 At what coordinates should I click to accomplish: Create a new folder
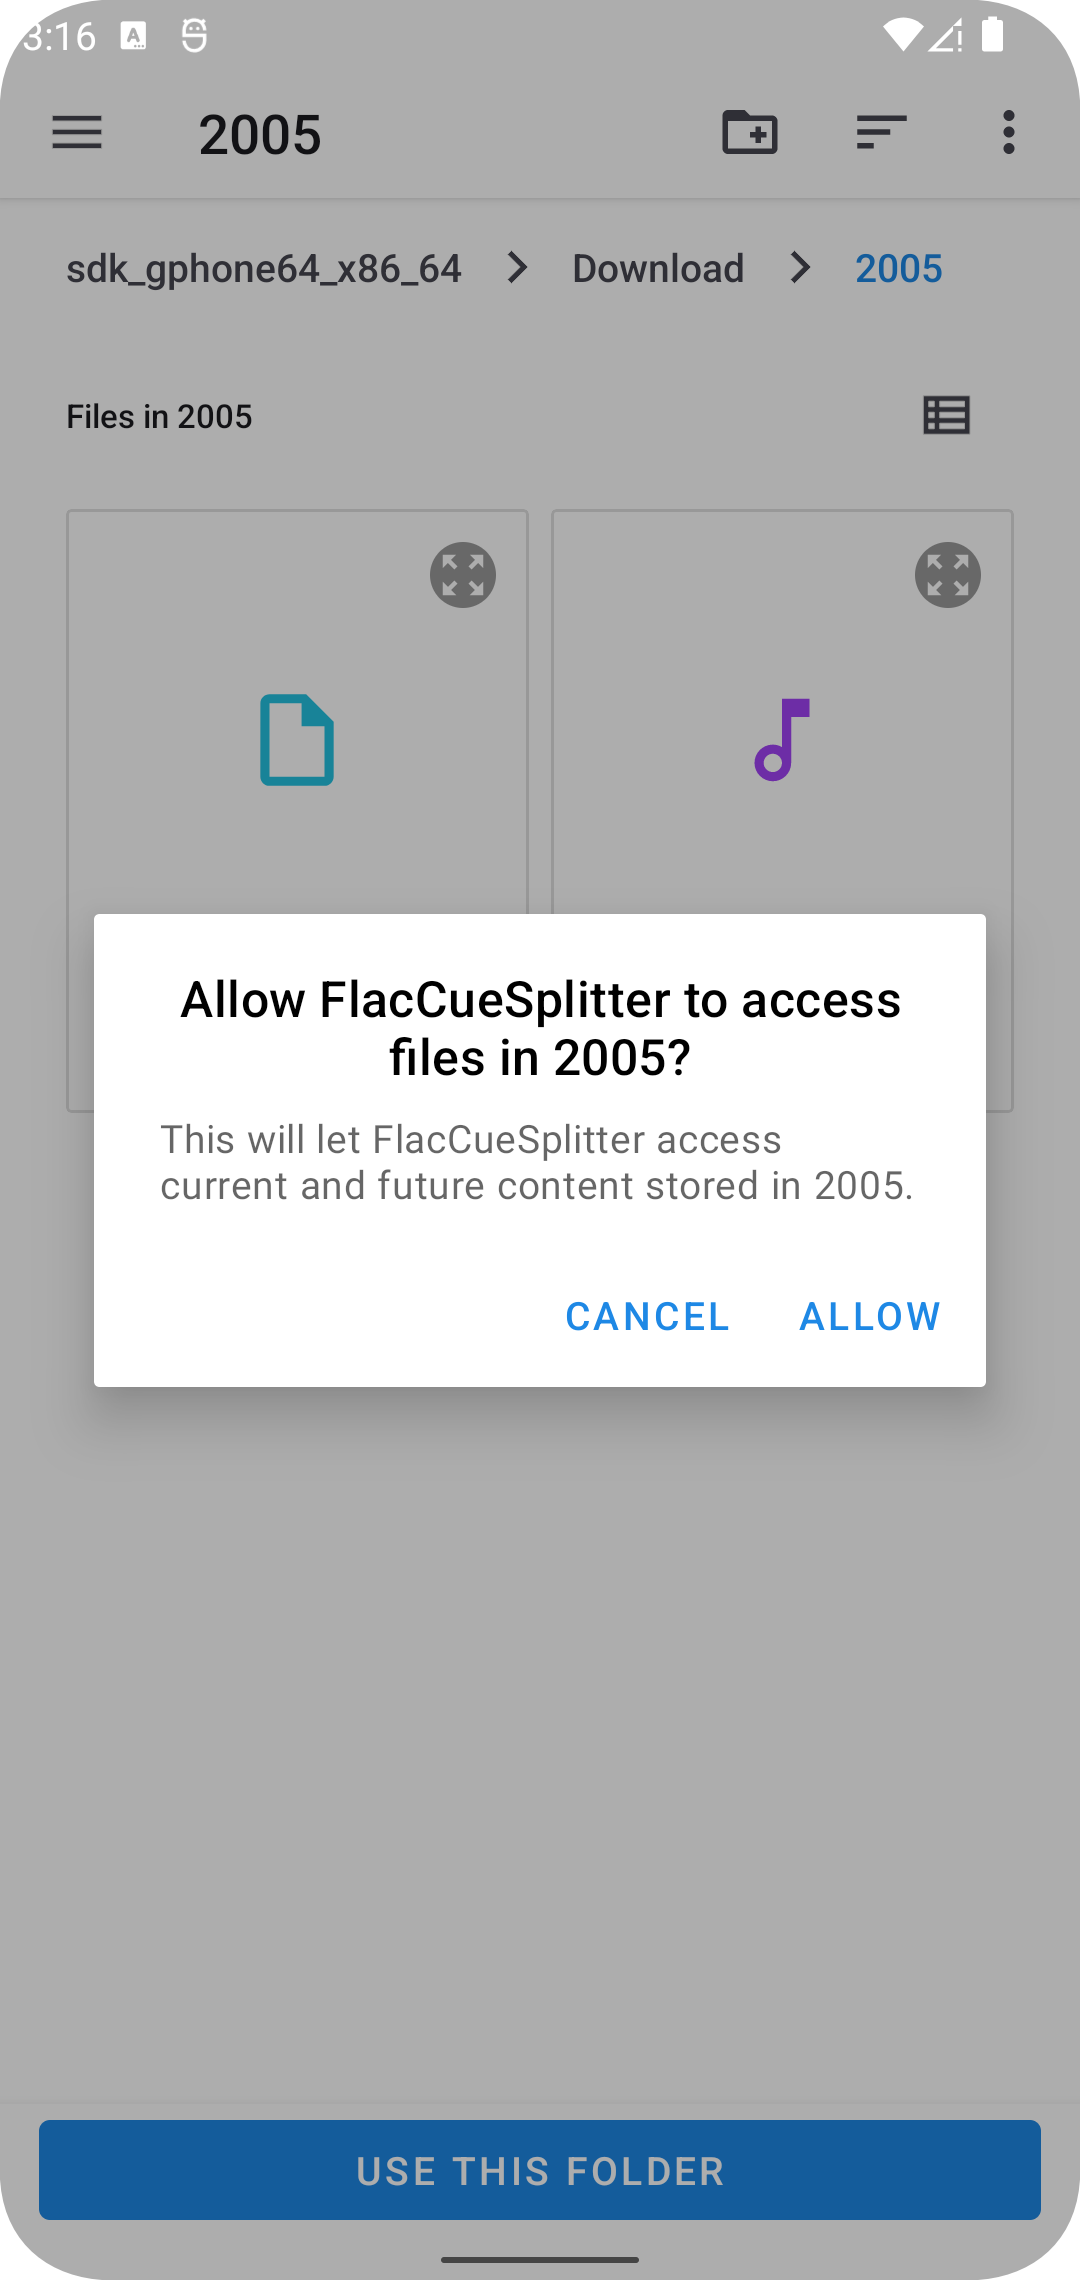(749, 132)
